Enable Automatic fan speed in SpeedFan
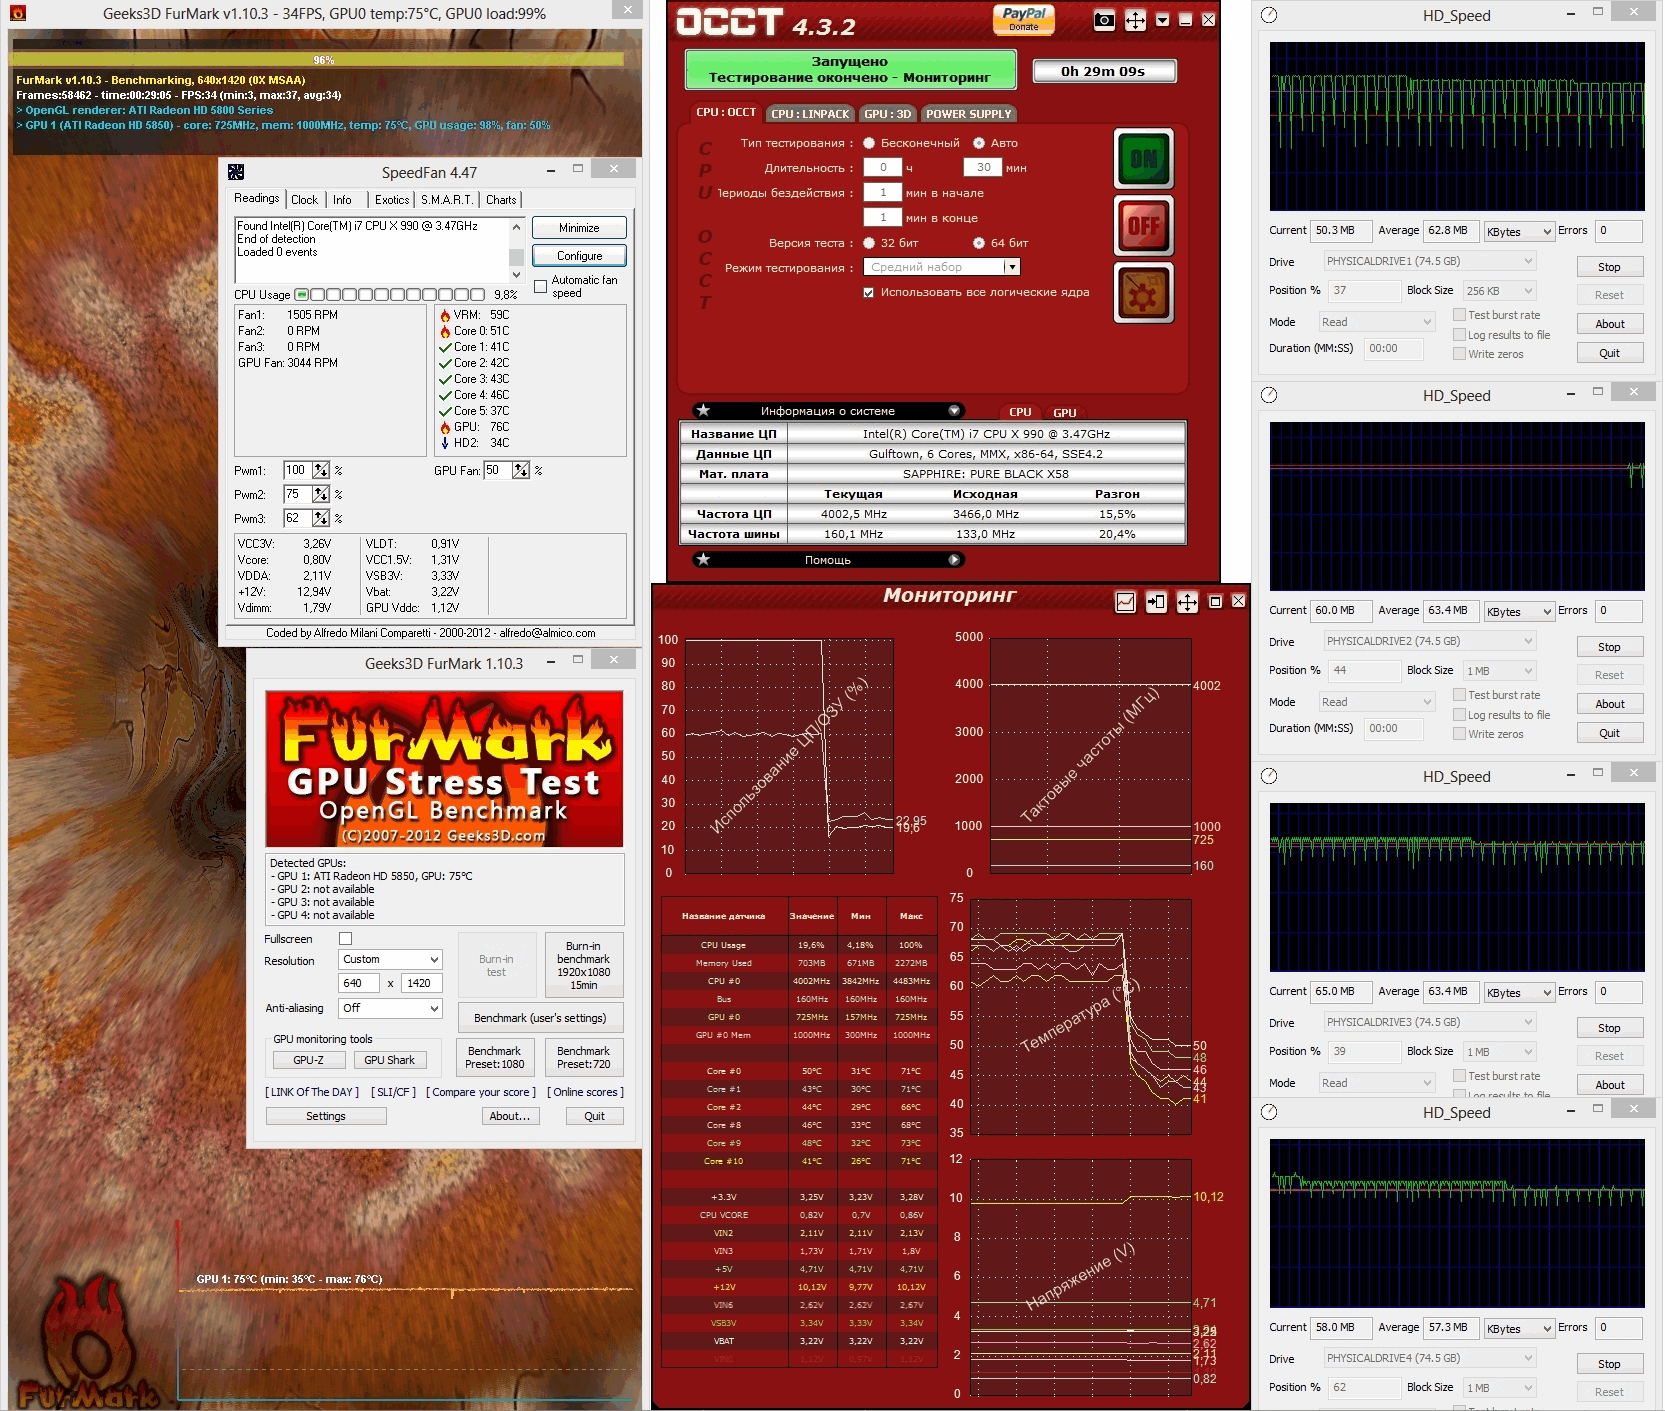 (541, 287)
